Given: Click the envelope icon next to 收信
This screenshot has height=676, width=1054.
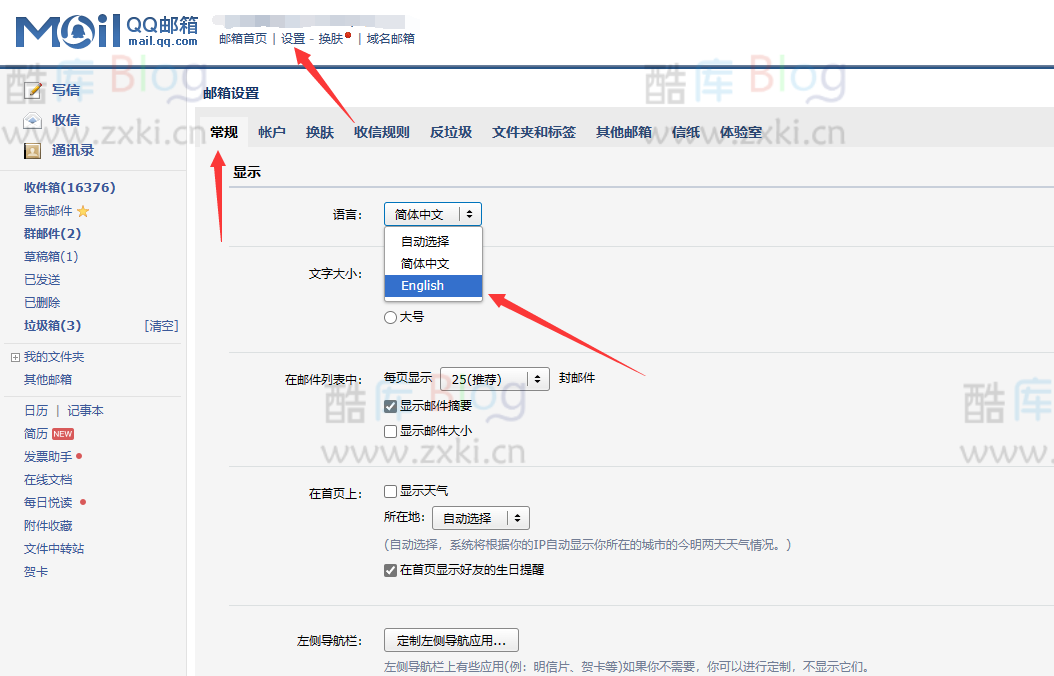Looking at the screenshot, I should (32, 119).
